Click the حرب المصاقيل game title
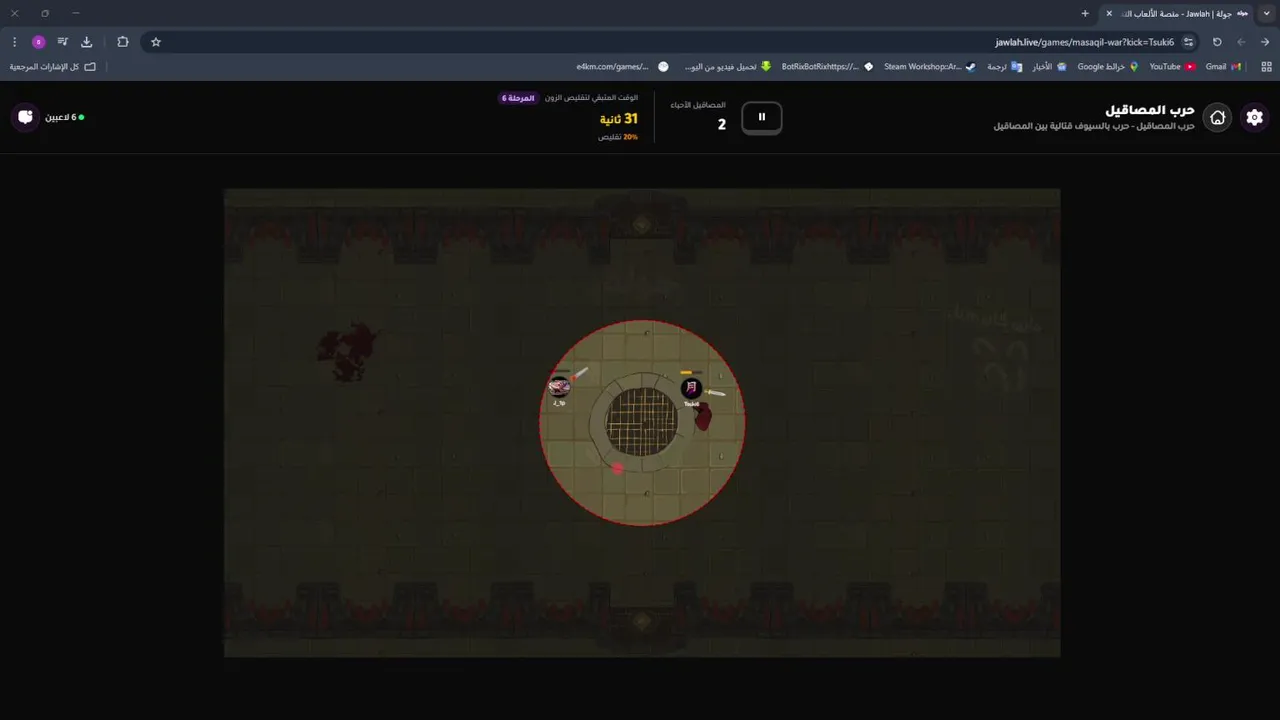Screen dimensions: 1280x720 pos(1150,109)
